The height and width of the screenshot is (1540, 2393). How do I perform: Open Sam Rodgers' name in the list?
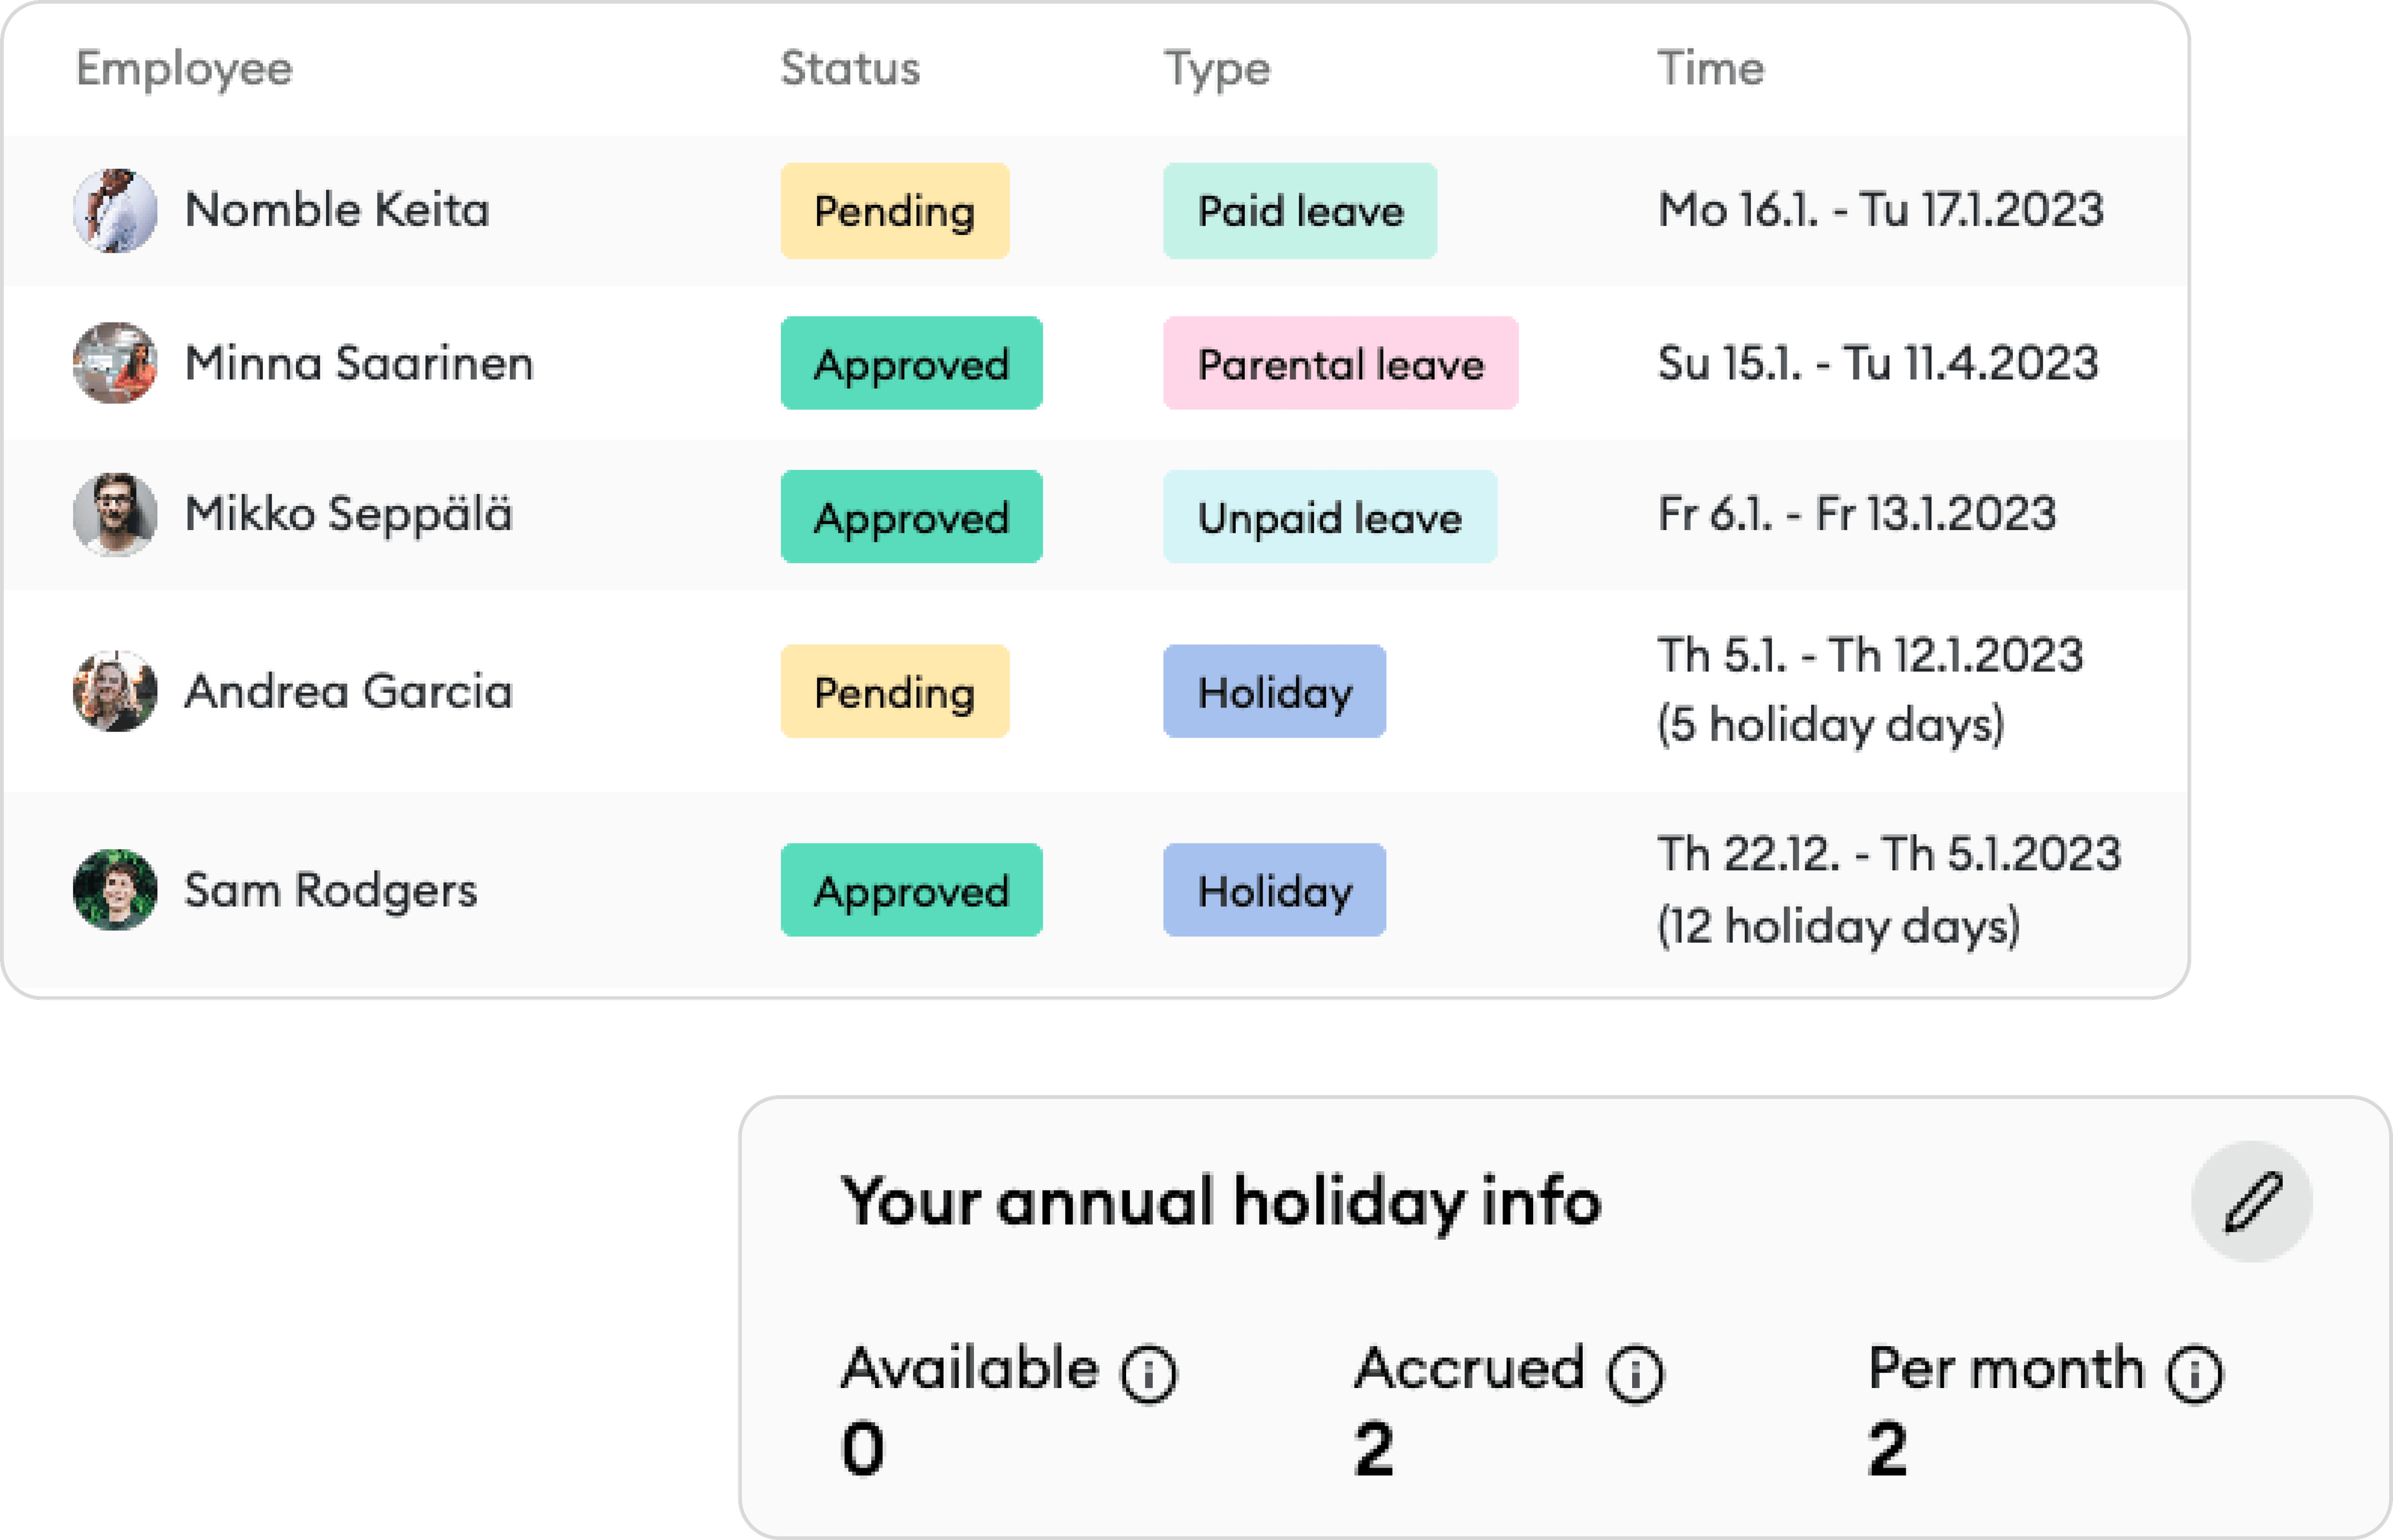point(331,890)
